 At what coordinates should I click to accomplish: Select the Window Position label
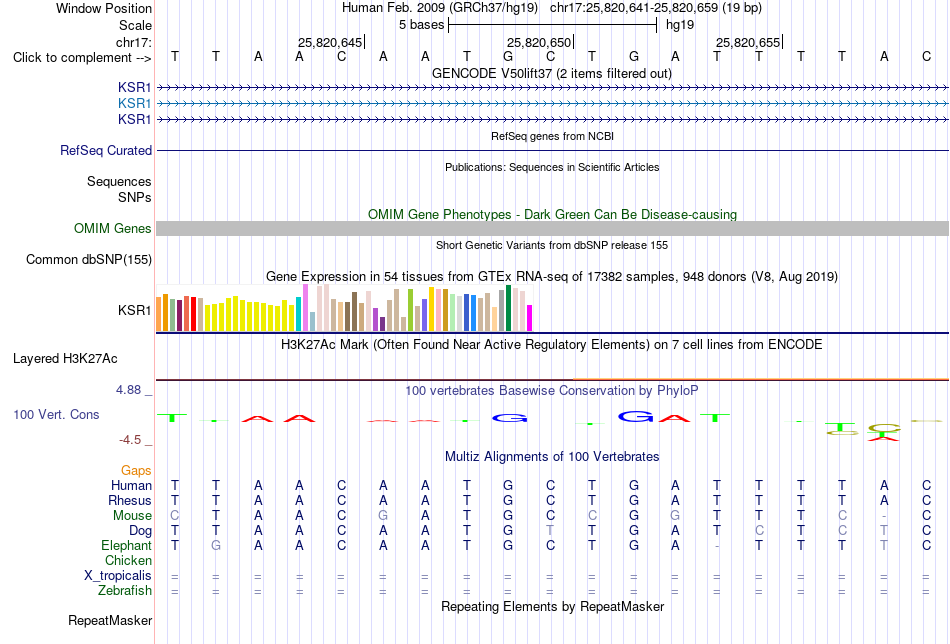click(104, 8)
